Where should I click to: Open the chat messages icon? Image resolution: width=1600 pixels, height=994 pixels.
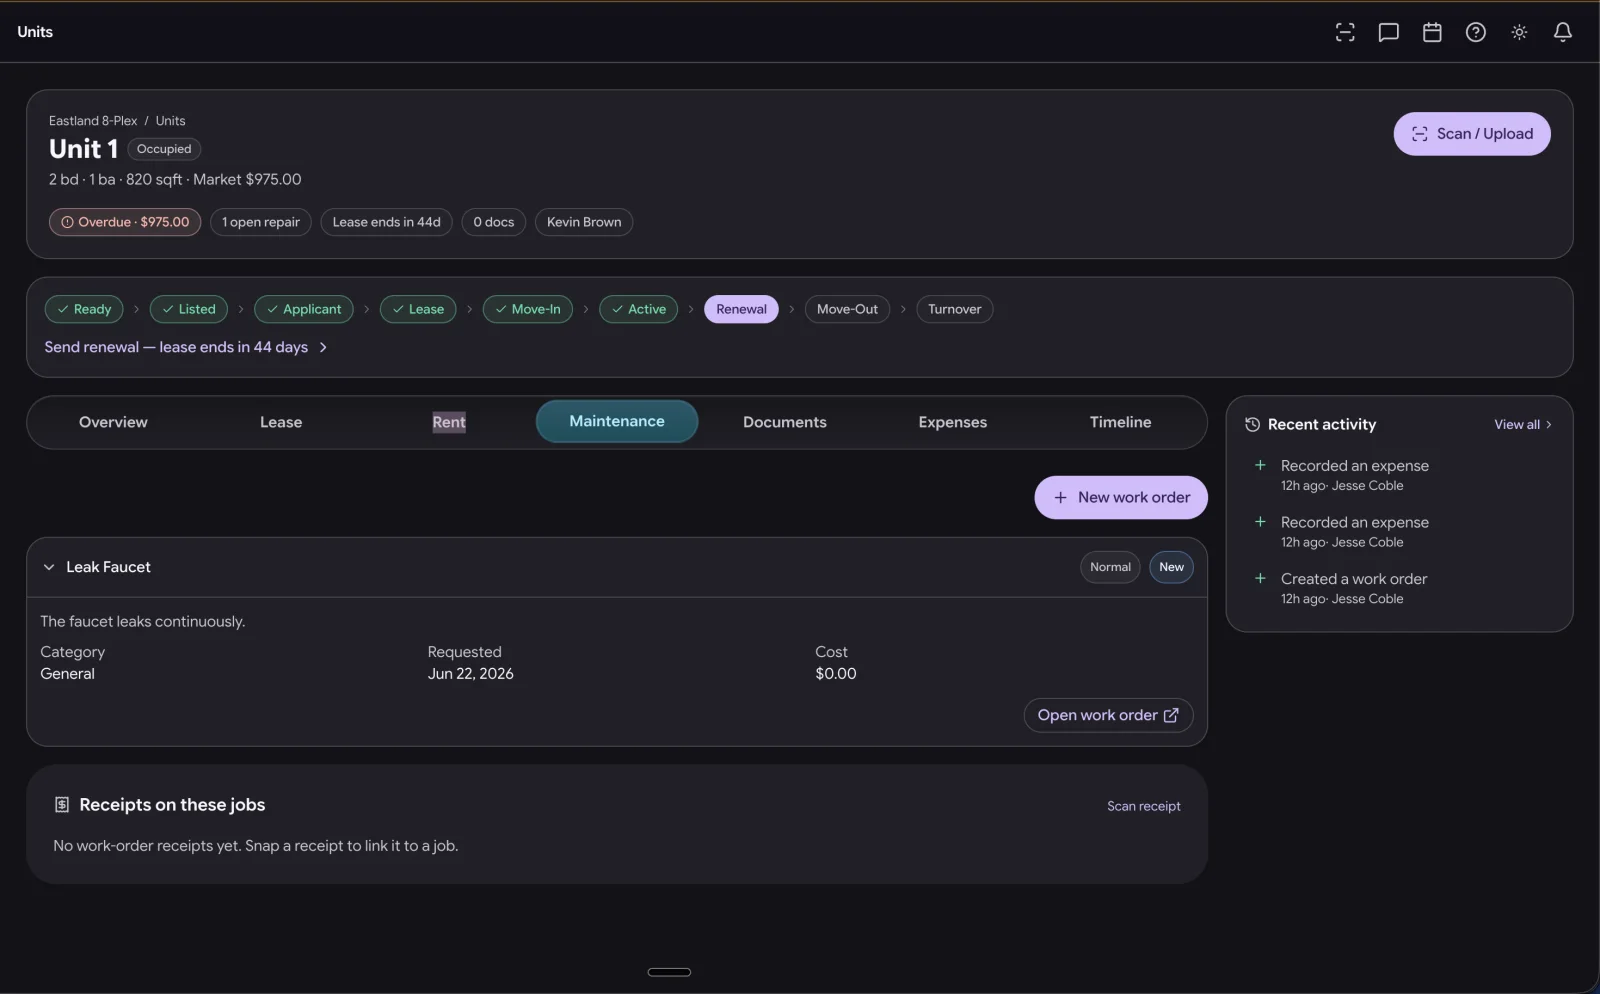tap(1388, 32)
